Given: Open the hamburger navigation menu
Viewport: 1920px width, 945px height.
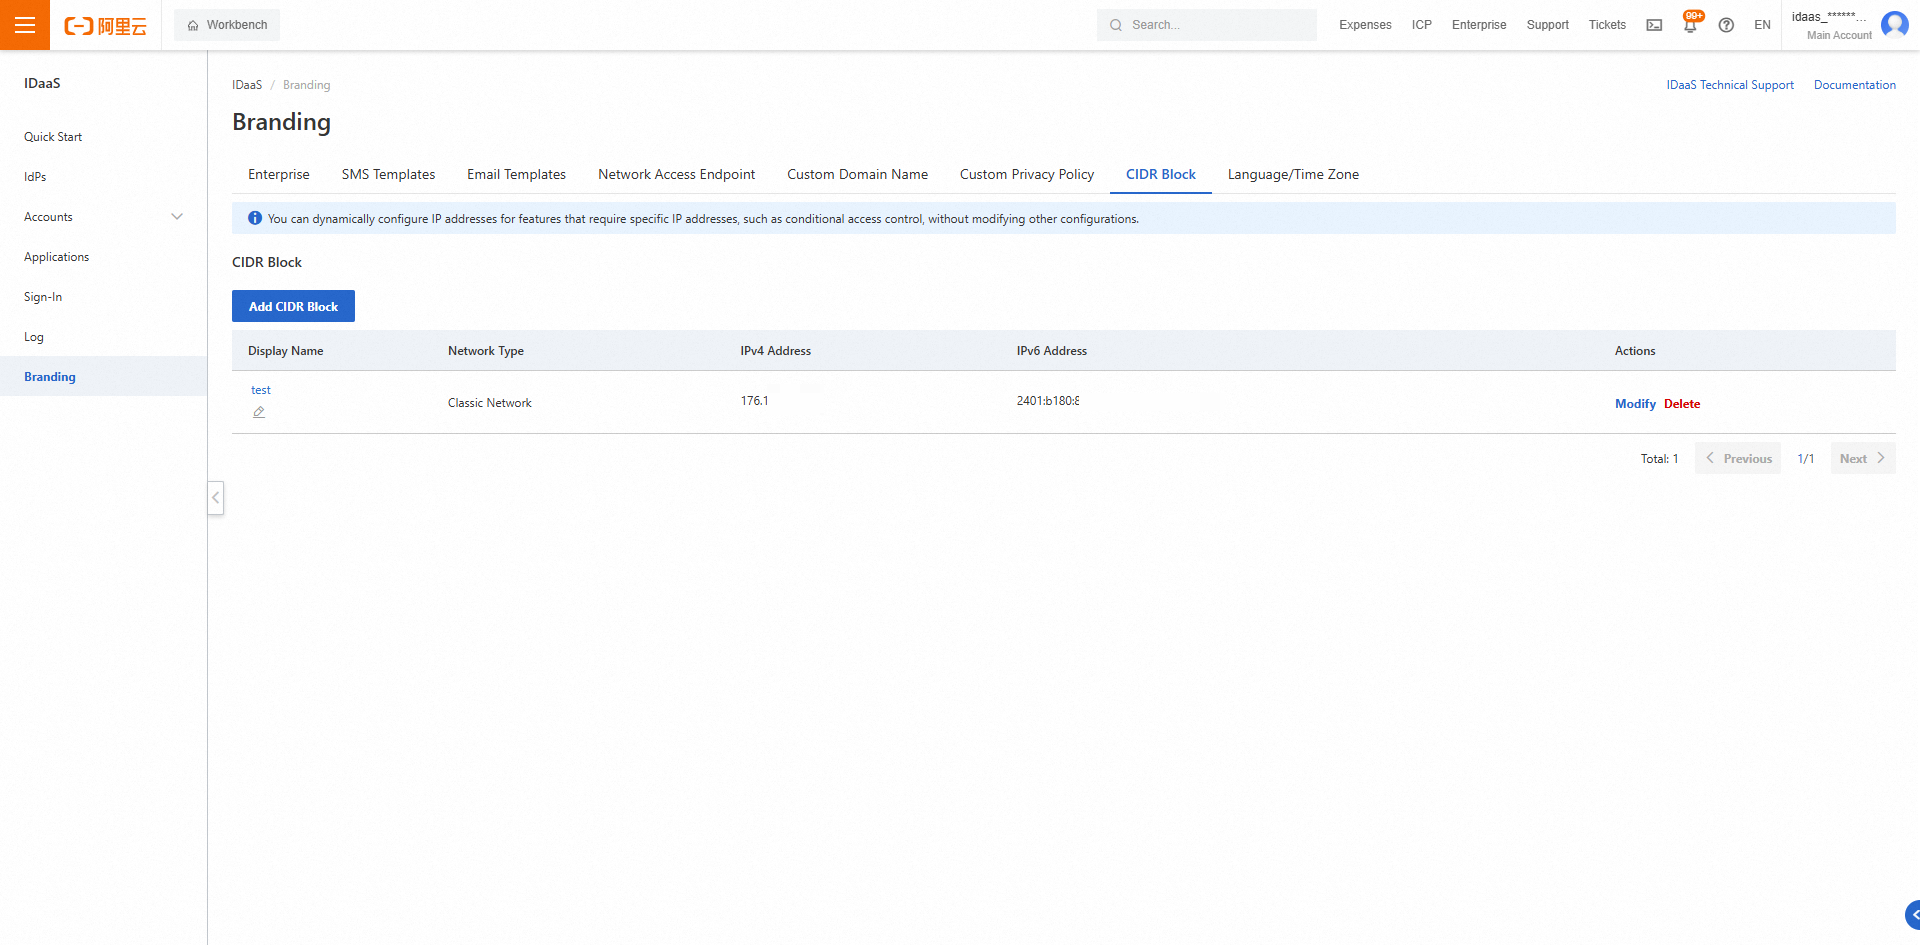Looking at the screenshot, I should coord(25,25).
